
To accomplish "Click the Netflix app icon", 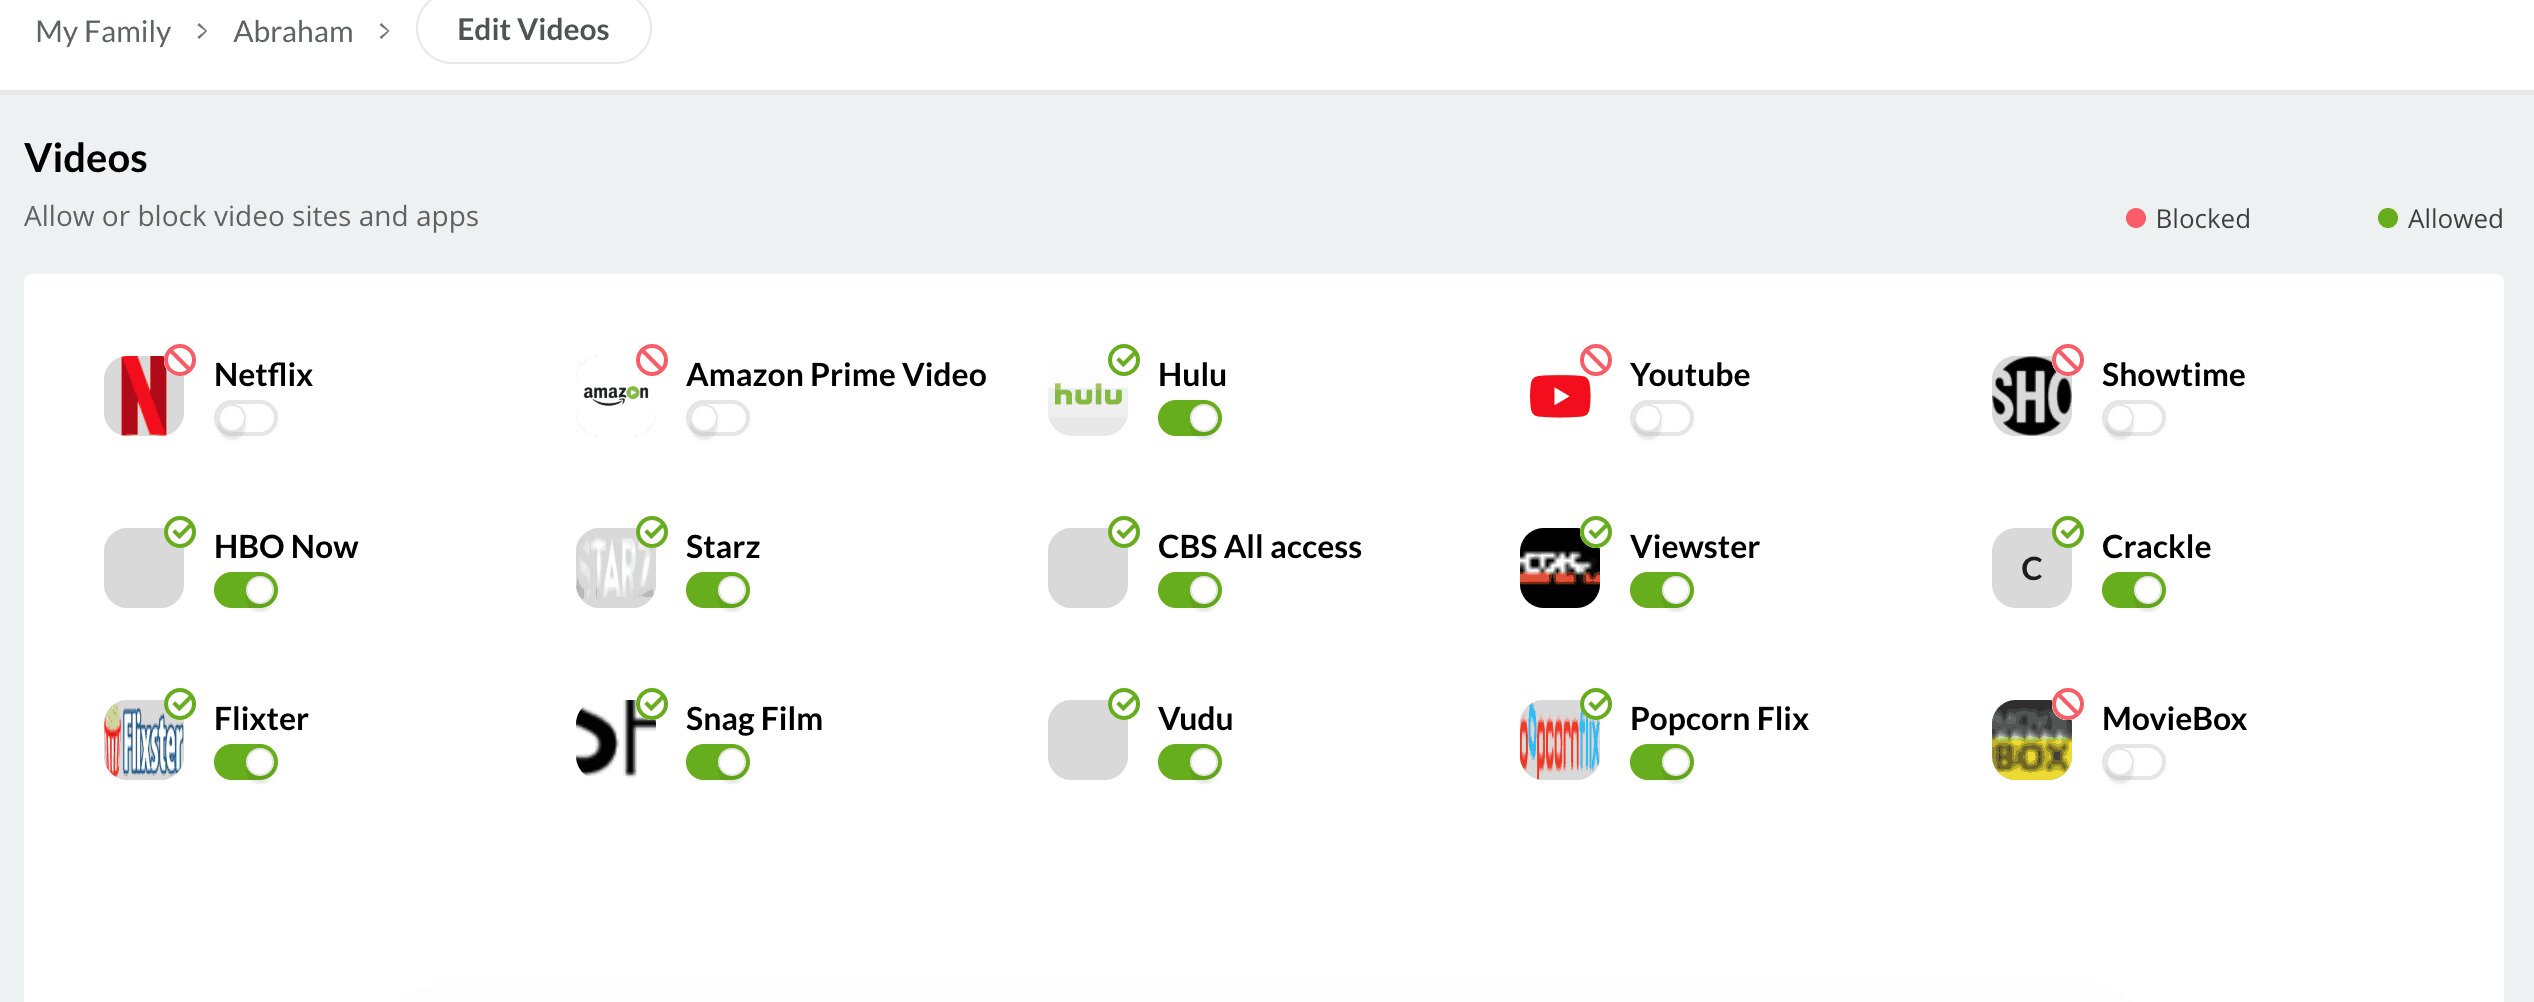I will point(143,396).
